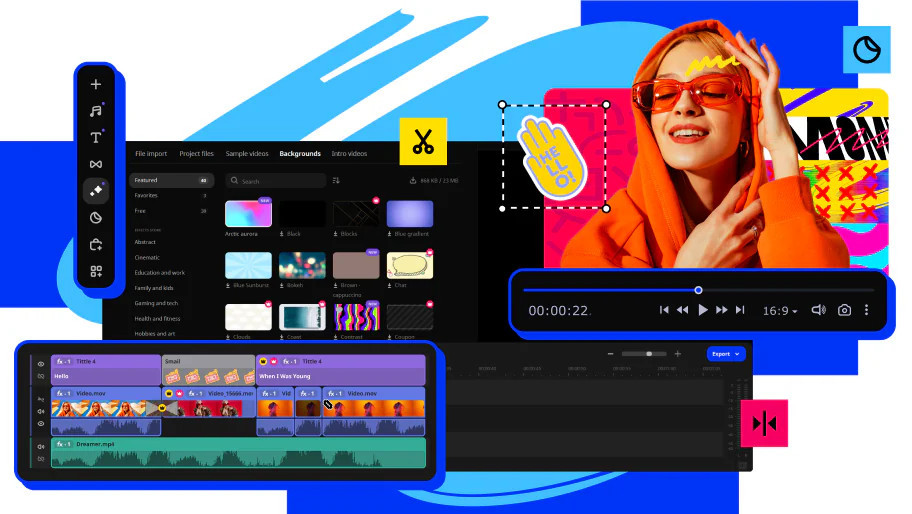
Task: Expand the Export dropdown button
Action: pyautogui.click(x=726, y=354)
